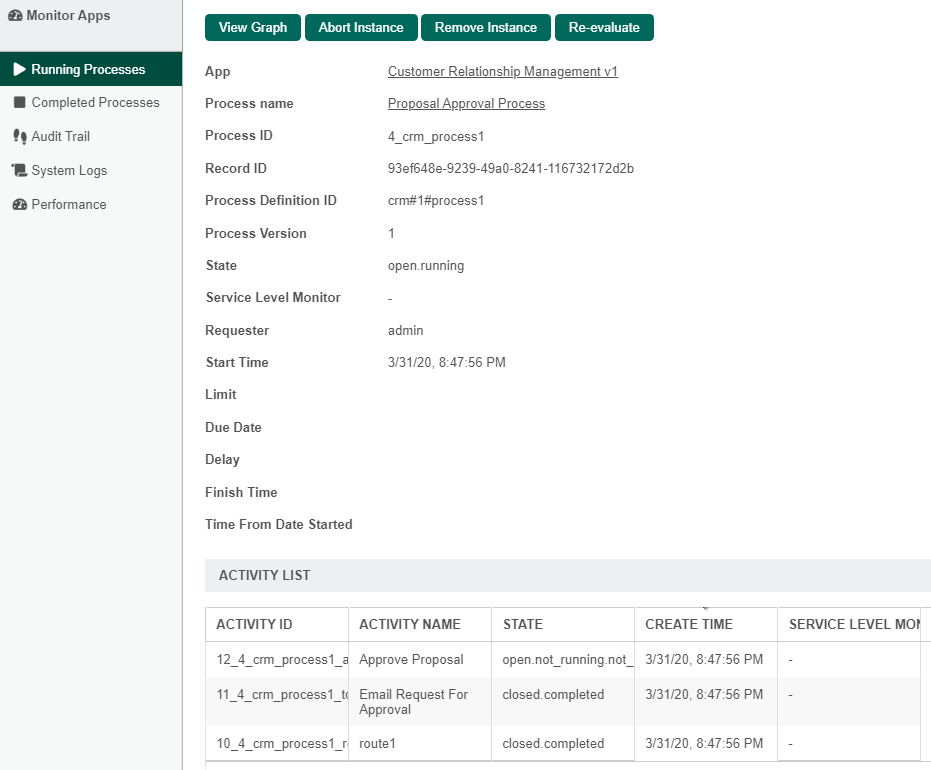Click the Running Processes play icon
931x770 pixels.
tap(19, 69)
